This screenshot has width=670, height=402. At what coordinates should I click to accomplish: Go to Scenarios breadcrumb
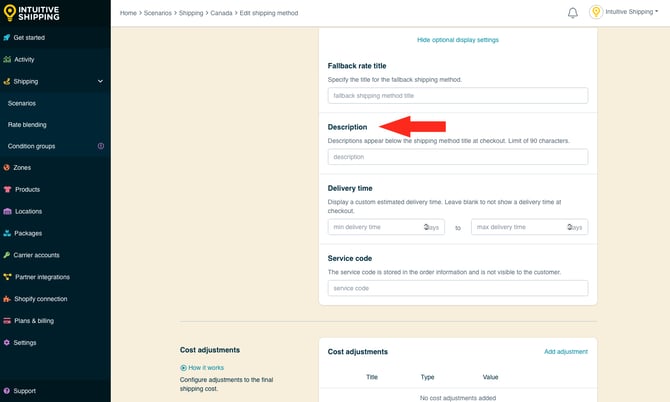(158, 13)
